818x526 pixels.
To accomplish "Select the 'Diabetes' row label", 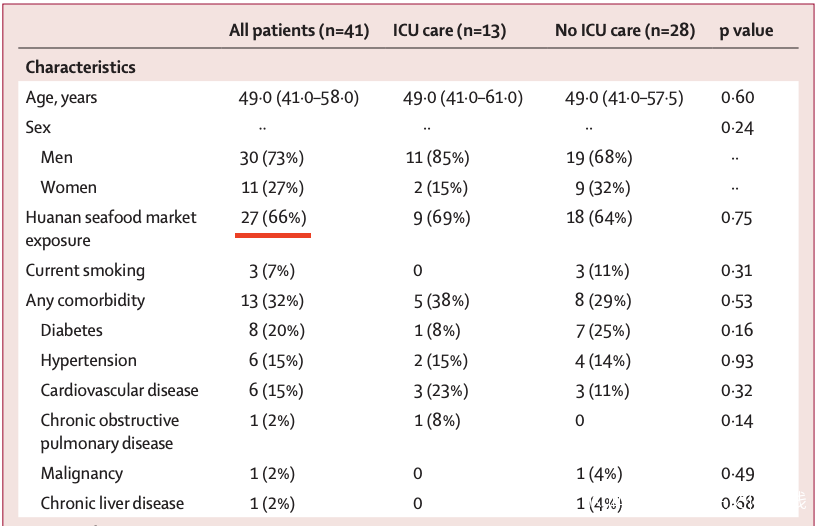I will (72, 331).
